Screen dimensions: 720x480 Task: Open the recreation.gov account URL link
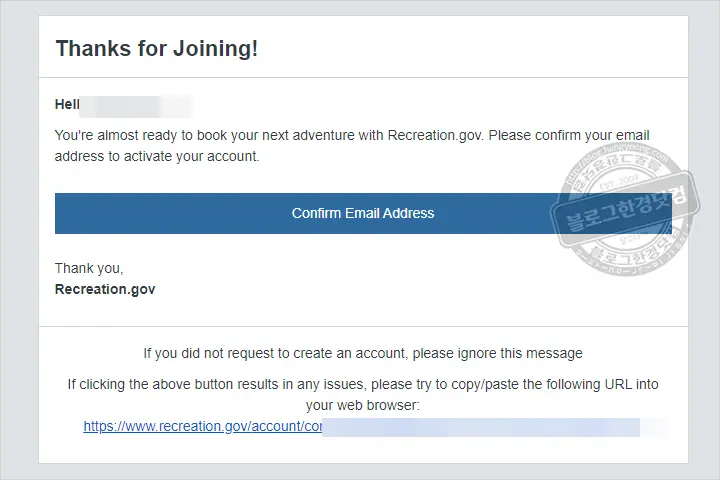pos(202,426)
